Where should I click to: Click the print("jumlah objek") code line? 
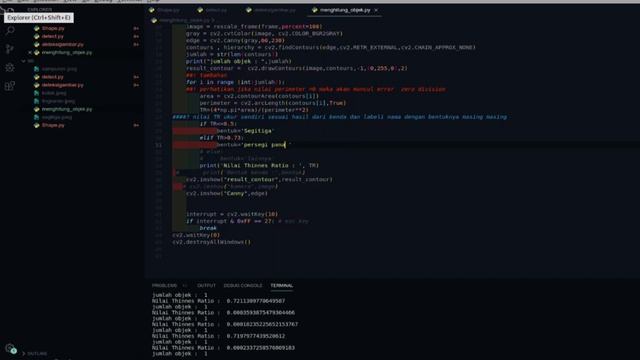coord(239,62)
